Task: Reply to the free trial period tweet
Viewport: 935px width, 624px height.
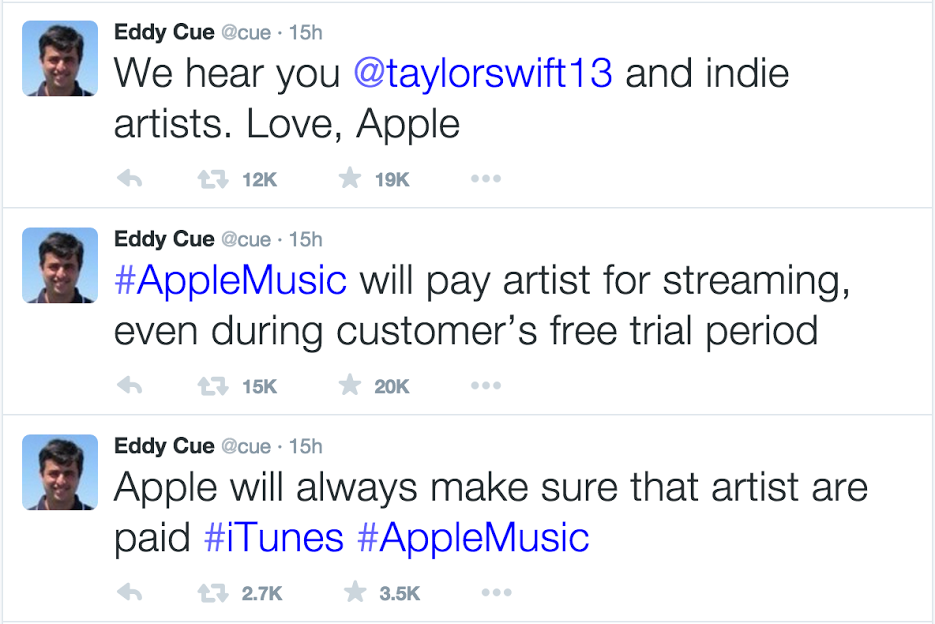Action: 129,385
